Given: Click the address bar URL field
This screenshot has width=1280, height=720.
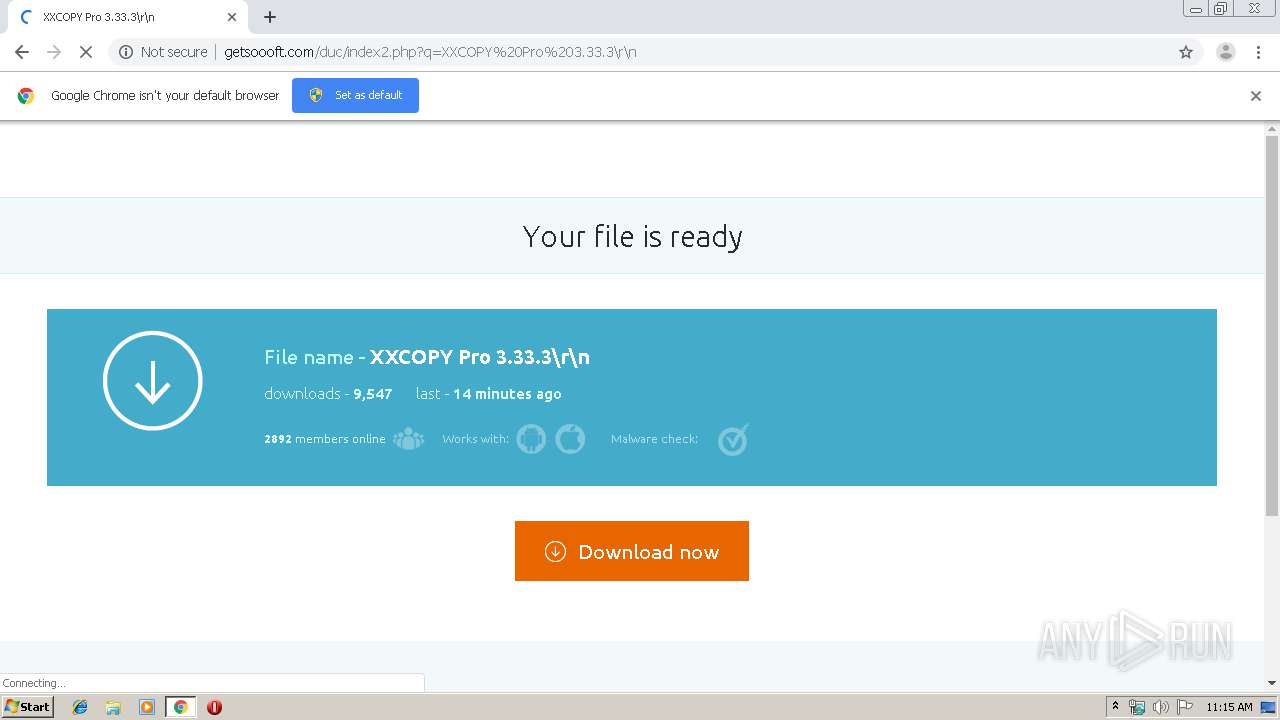Looking at the screenshot, I should coord(640,52).
